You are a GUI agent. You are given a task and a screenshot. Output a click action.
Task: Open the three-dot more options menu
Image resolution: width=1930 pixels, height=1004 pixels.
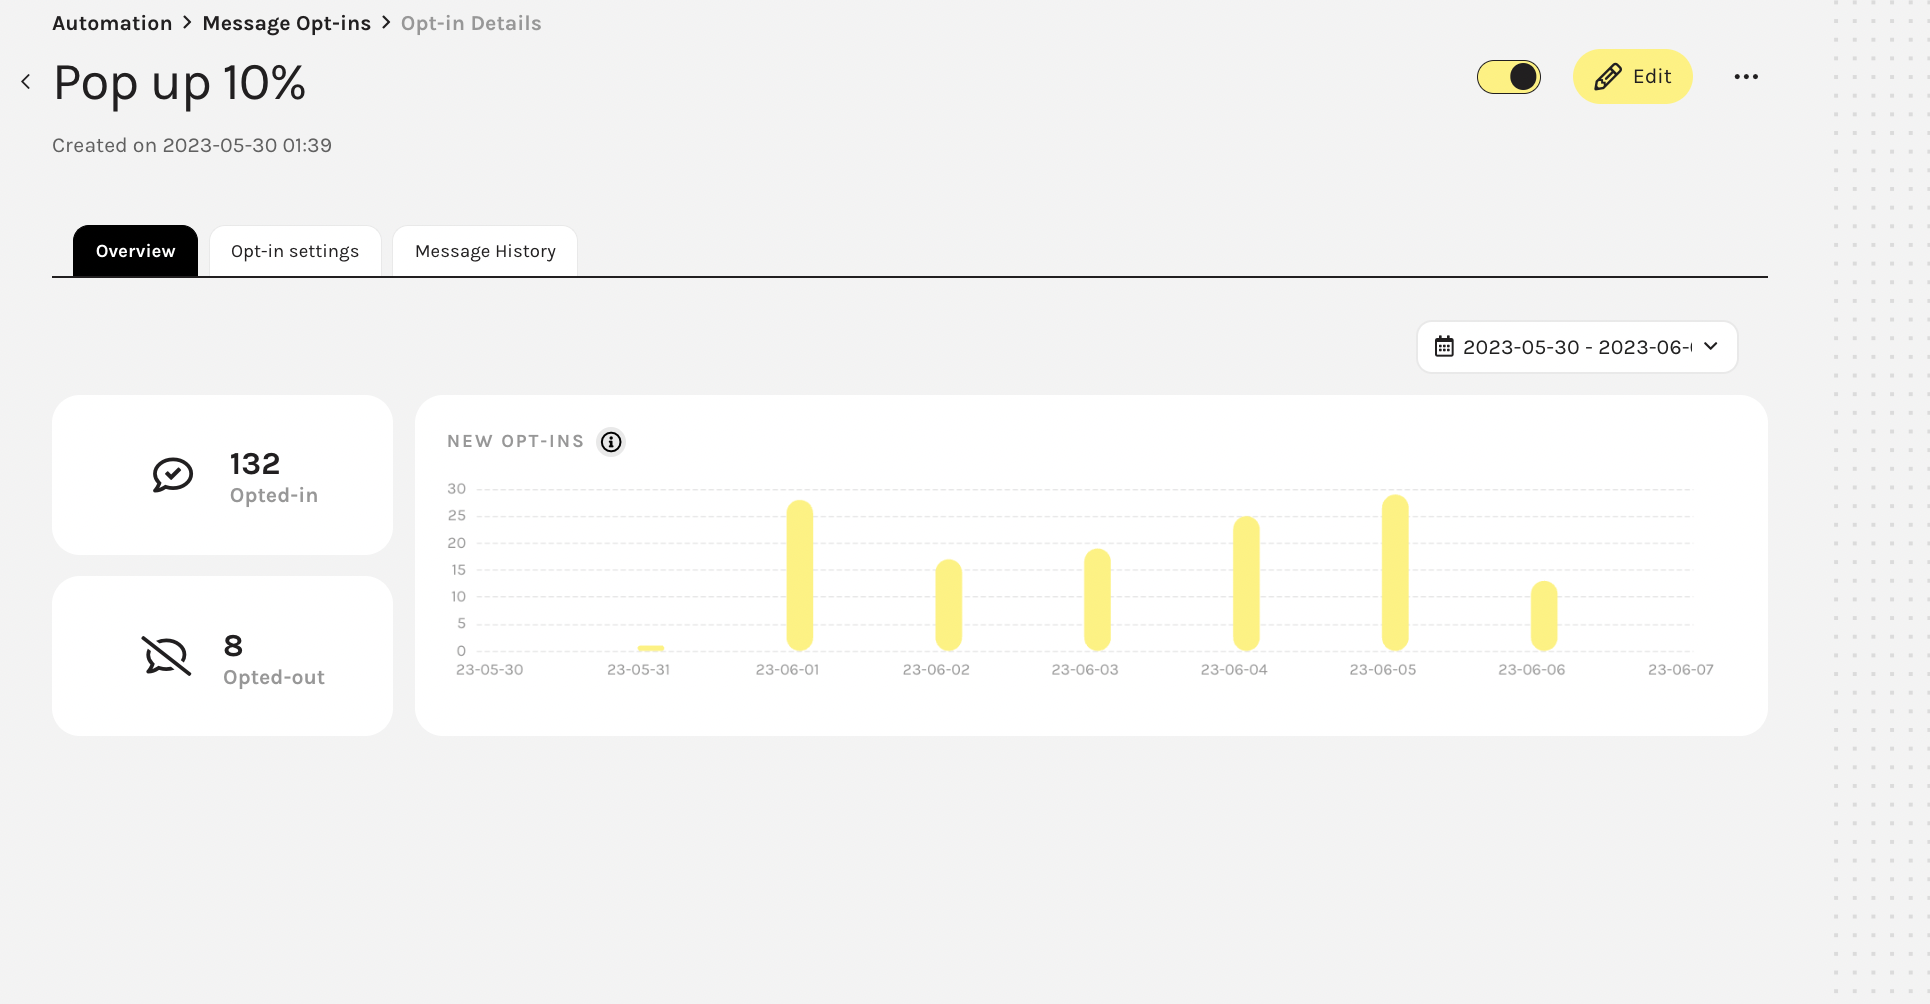pos(1746,77)
